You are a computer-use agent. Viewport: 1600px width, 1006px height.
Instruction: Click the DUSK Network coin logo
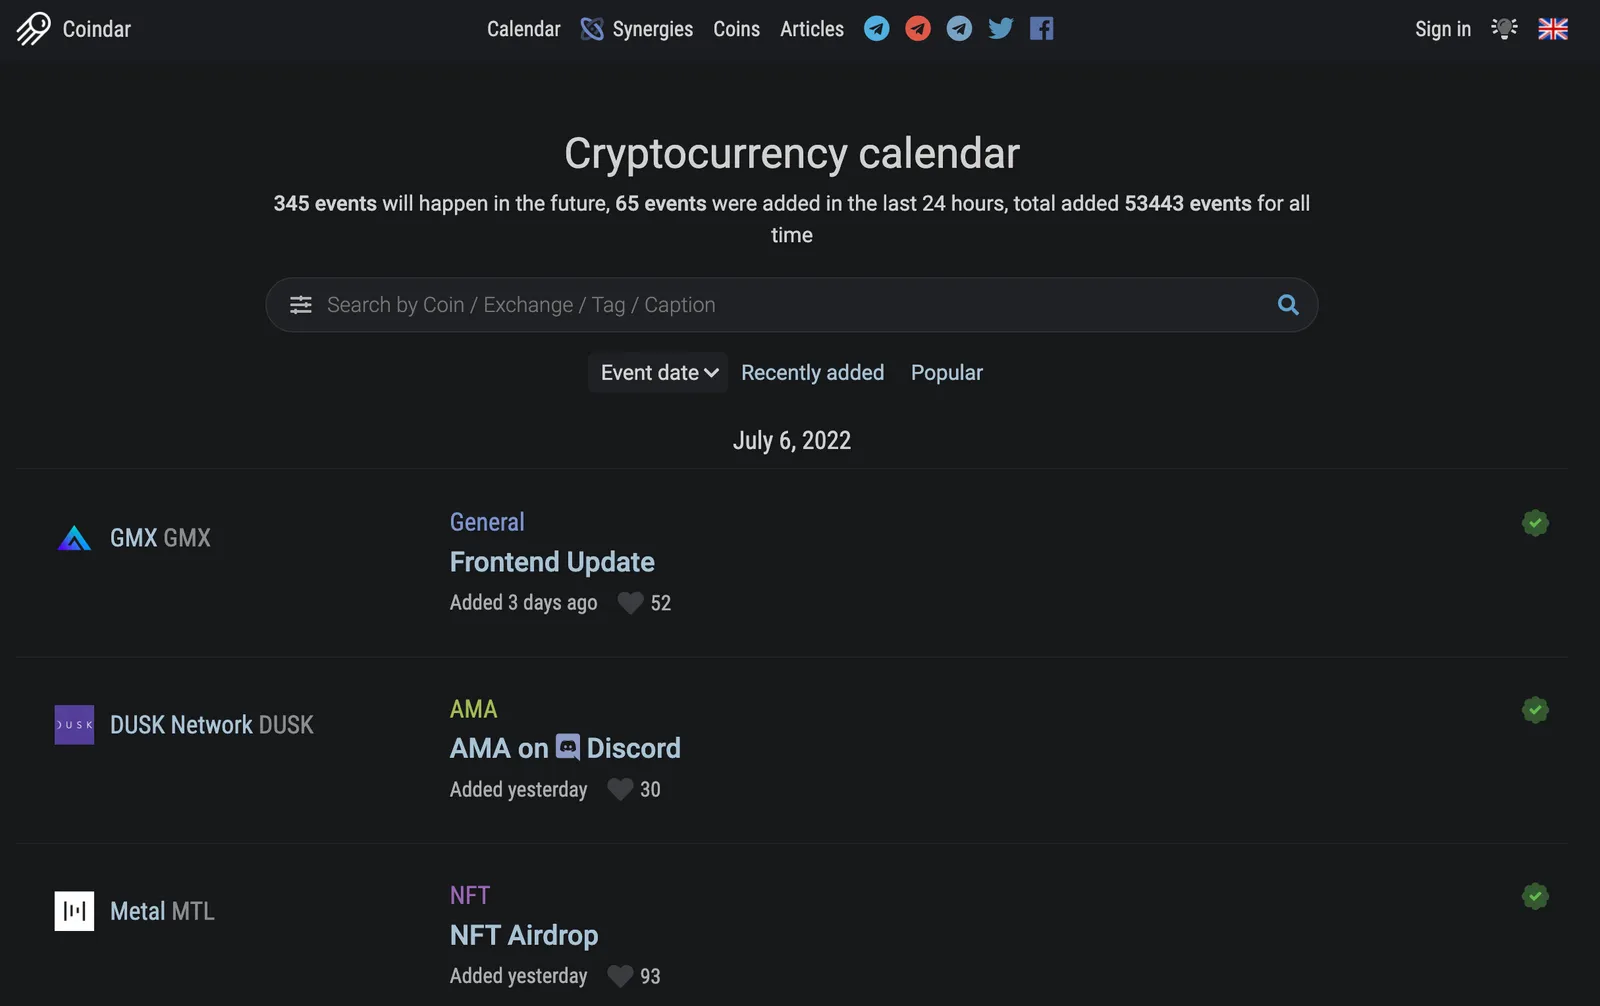pos(74,725)
